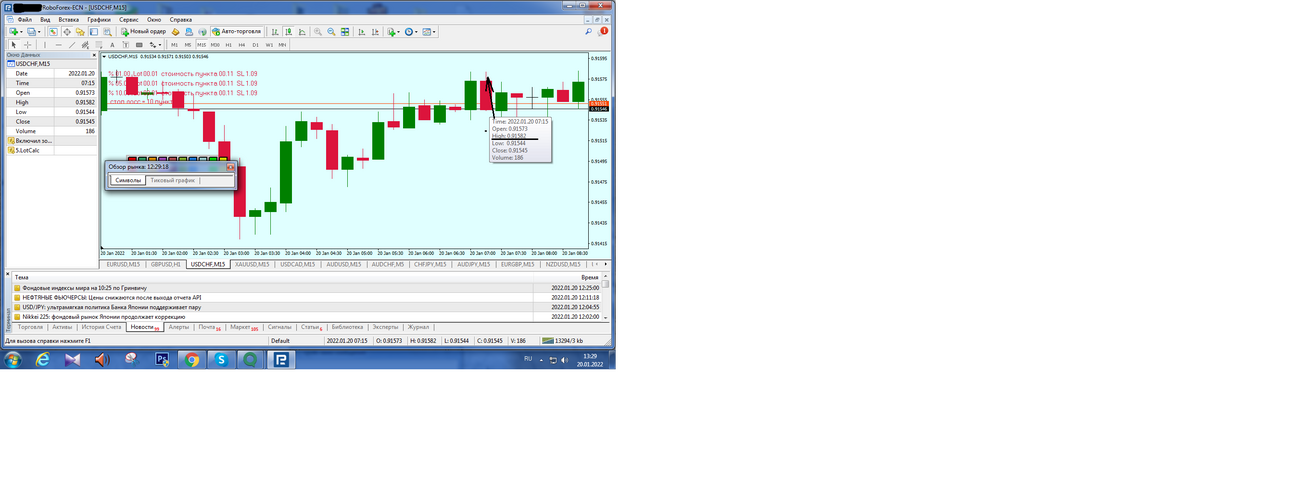Image resolution: width=1290 pixels, height=502 pixels.
Task: Open a new chart window icon
Action: pyautogui.click(x=13, y=31)
